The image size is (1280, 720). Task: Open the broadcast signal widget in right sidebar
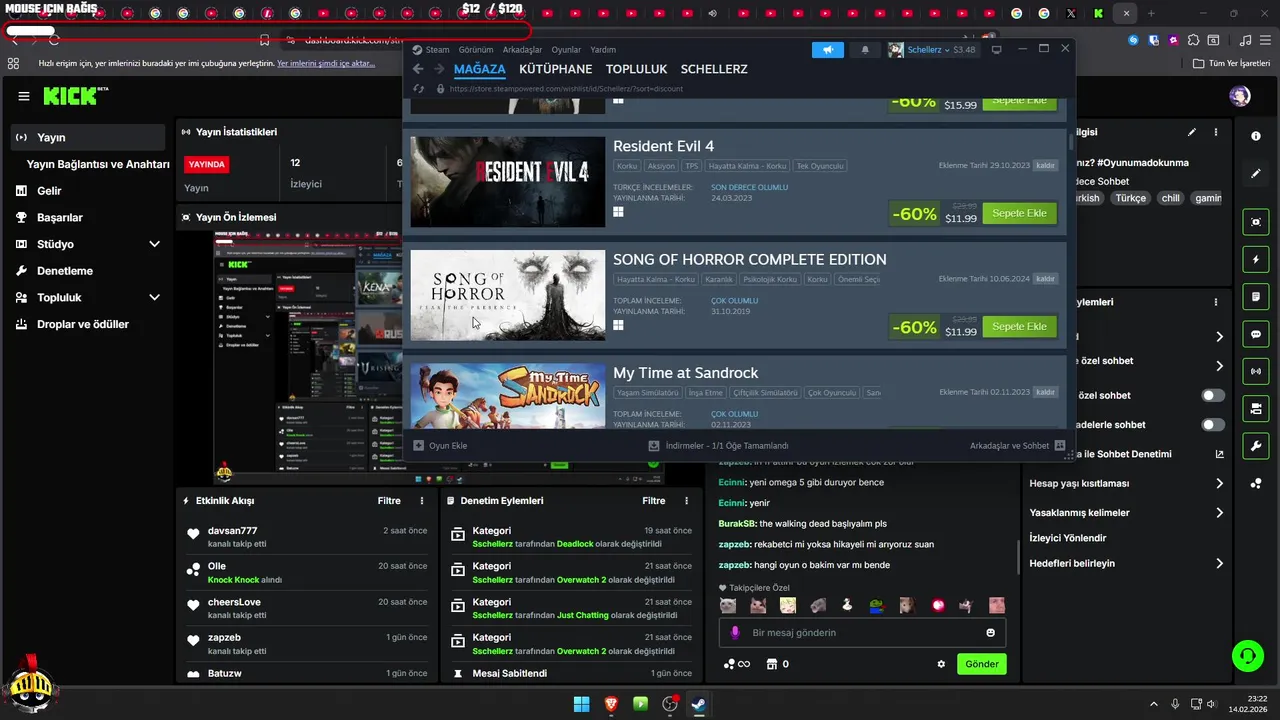coord(1256,371)
